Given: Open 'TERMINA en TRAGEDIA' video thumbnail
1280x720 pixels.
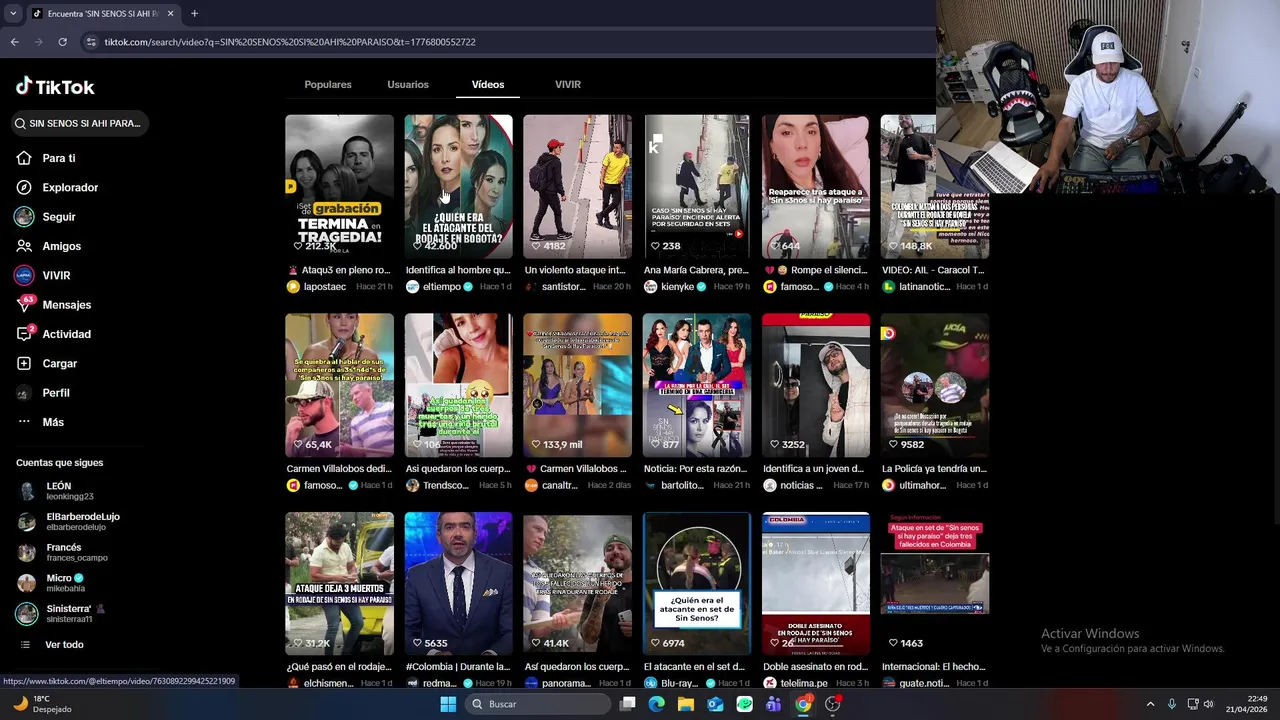Looking at the screenshot, I should (x=339, y=186).
